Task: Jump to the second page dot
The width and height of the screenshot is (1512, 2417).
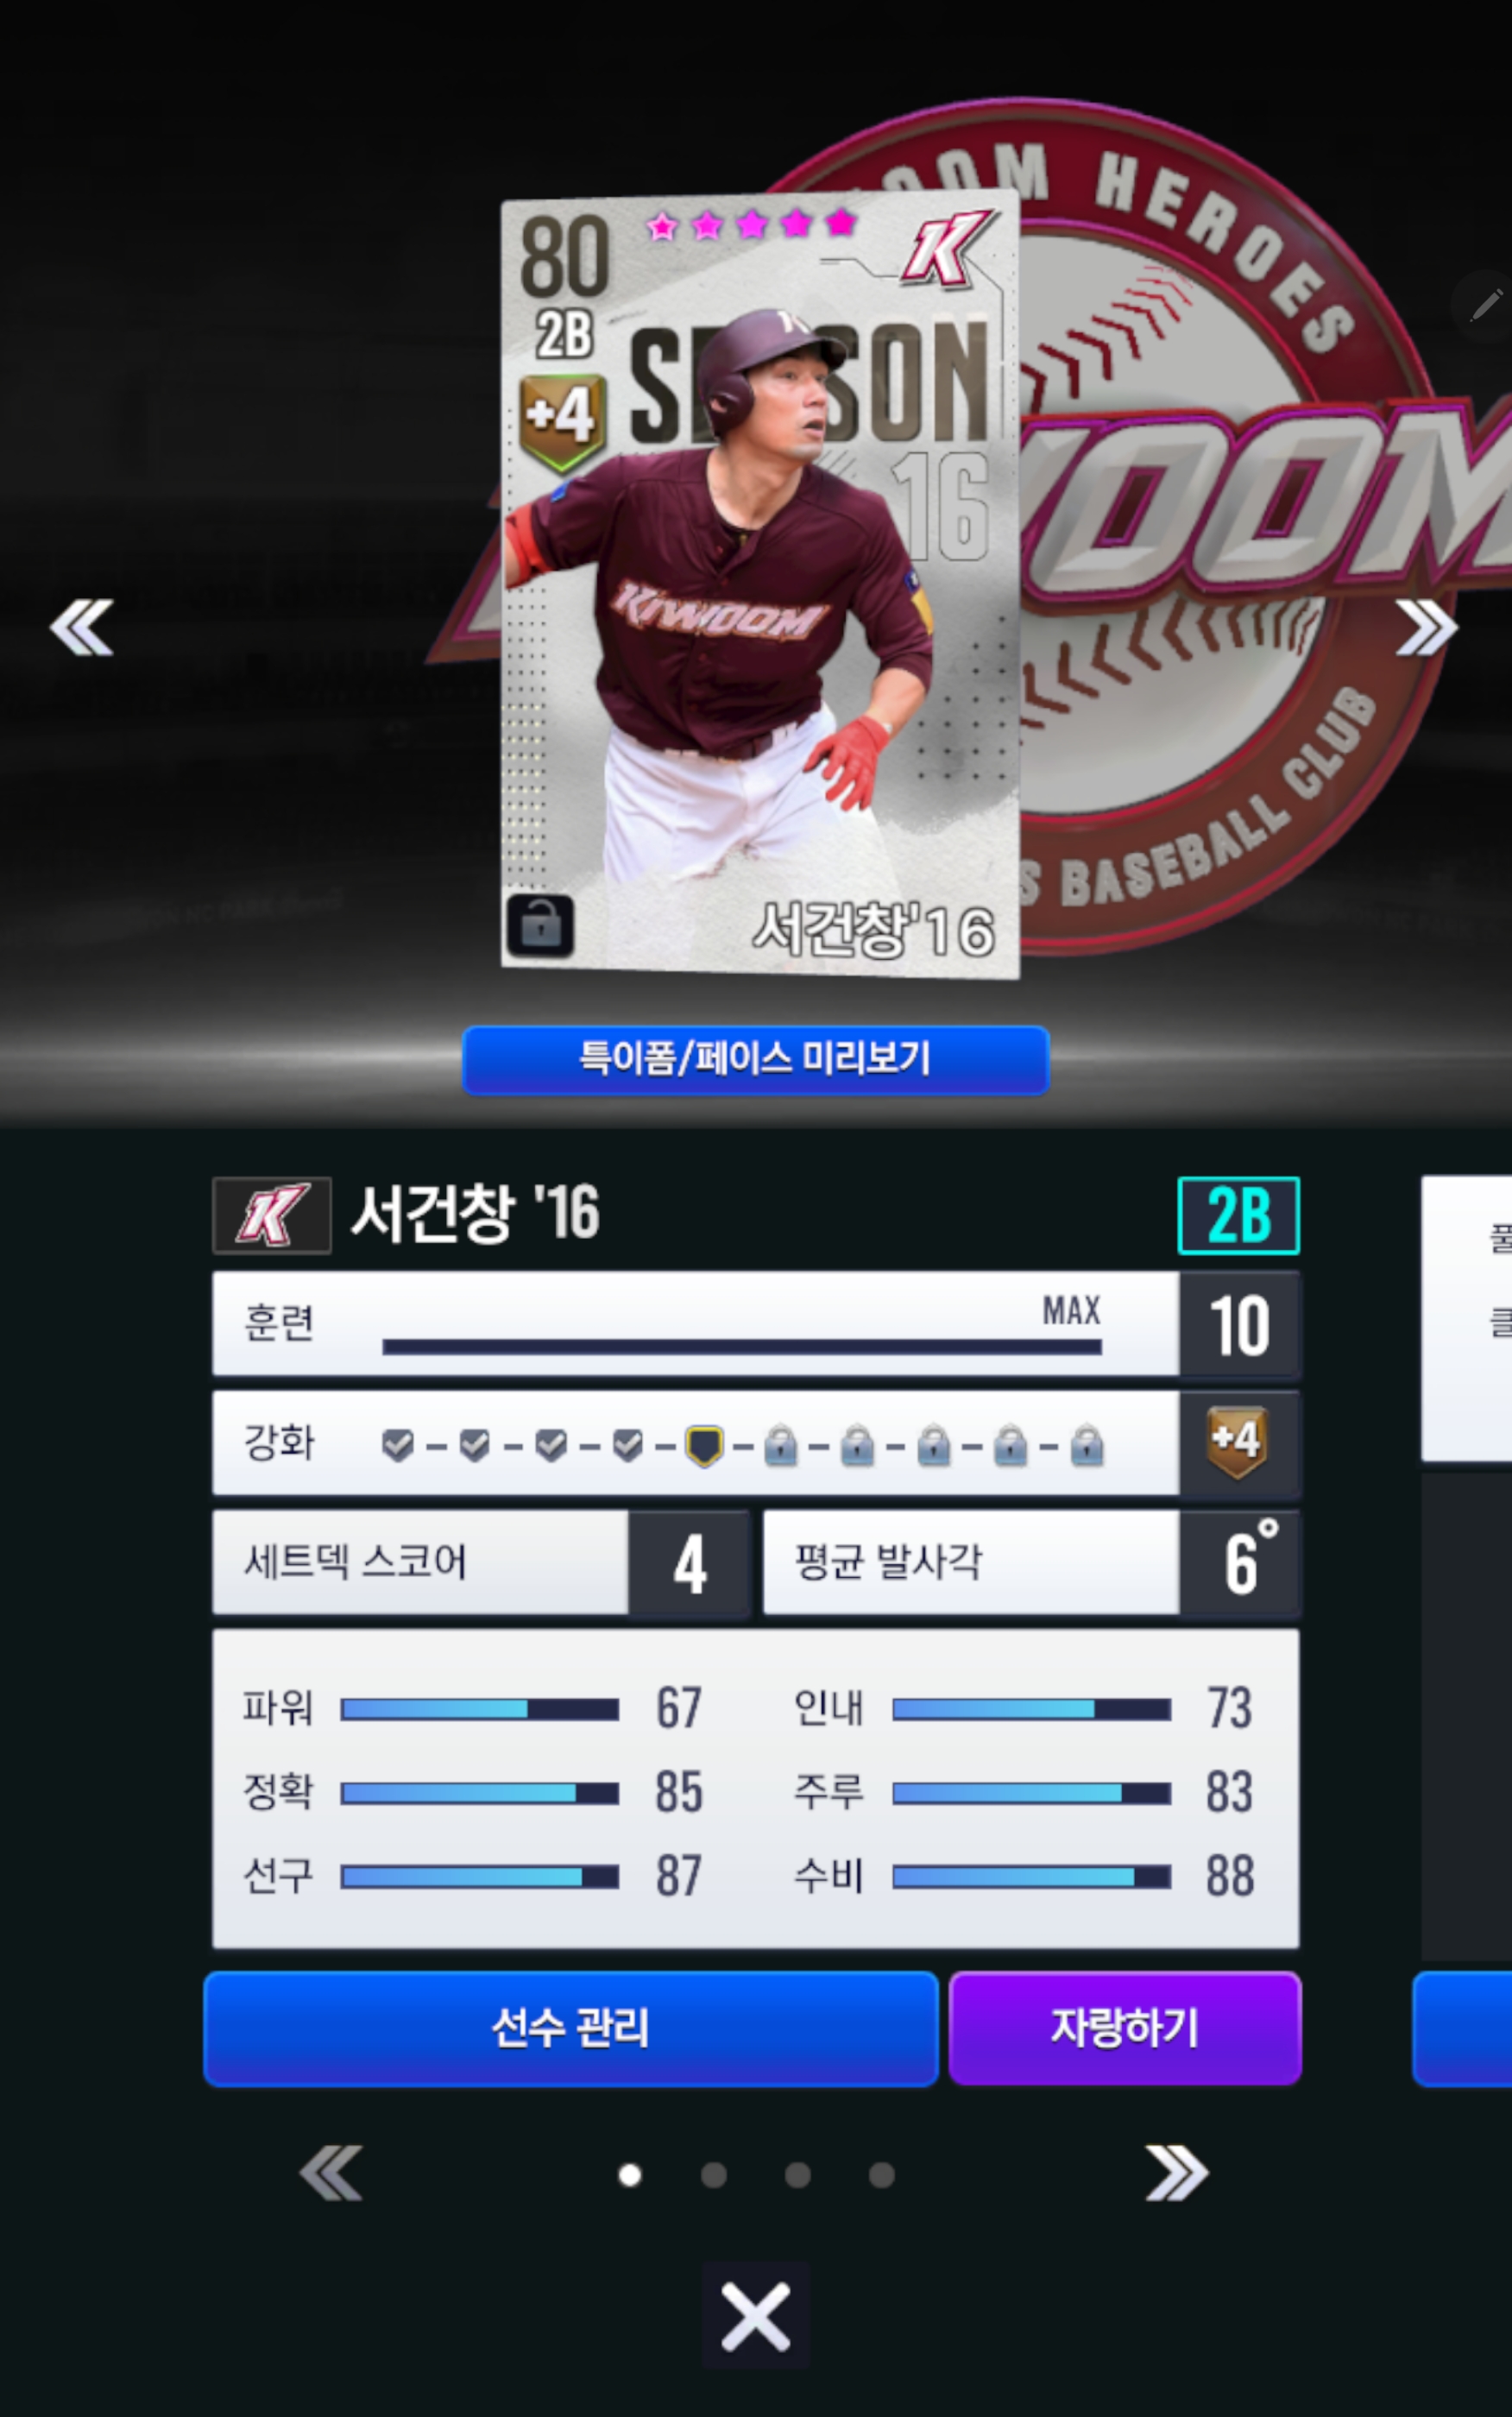Action: [714, 2175]
